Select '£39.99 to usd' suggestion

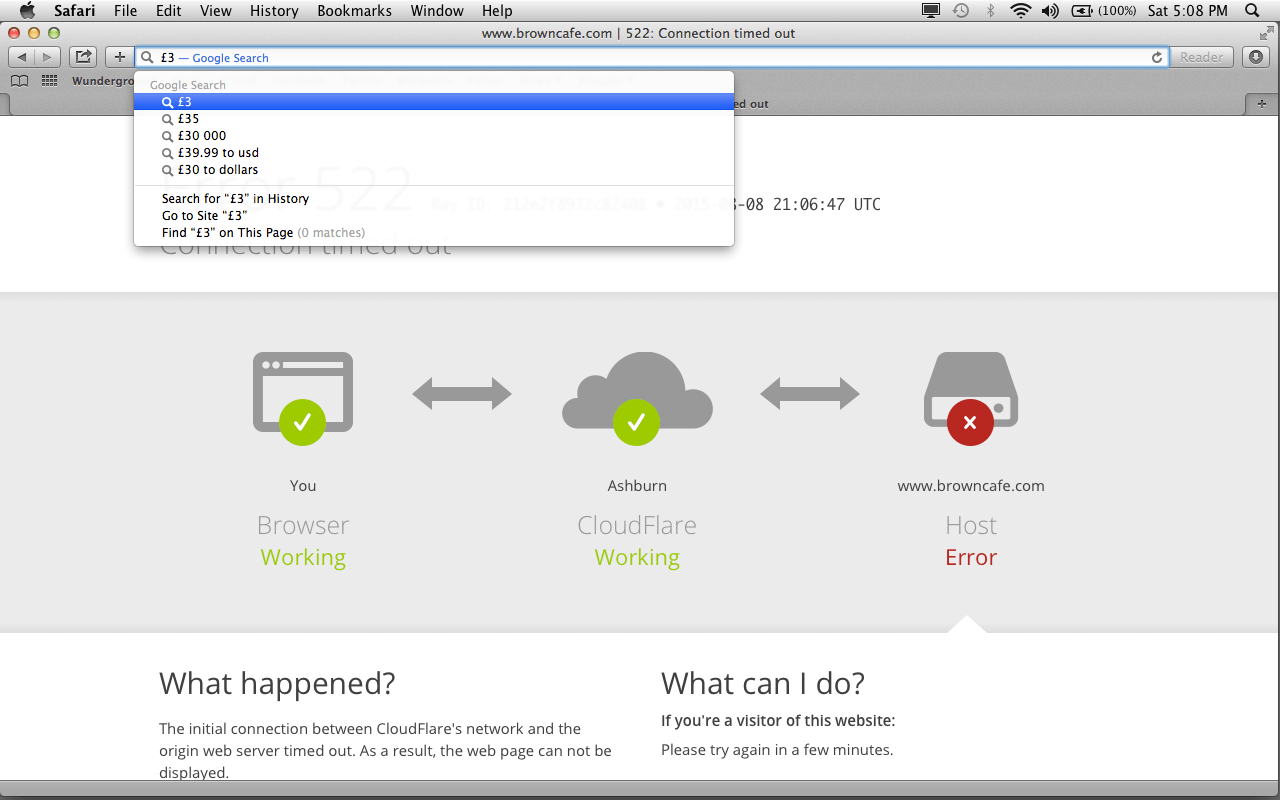434,153
